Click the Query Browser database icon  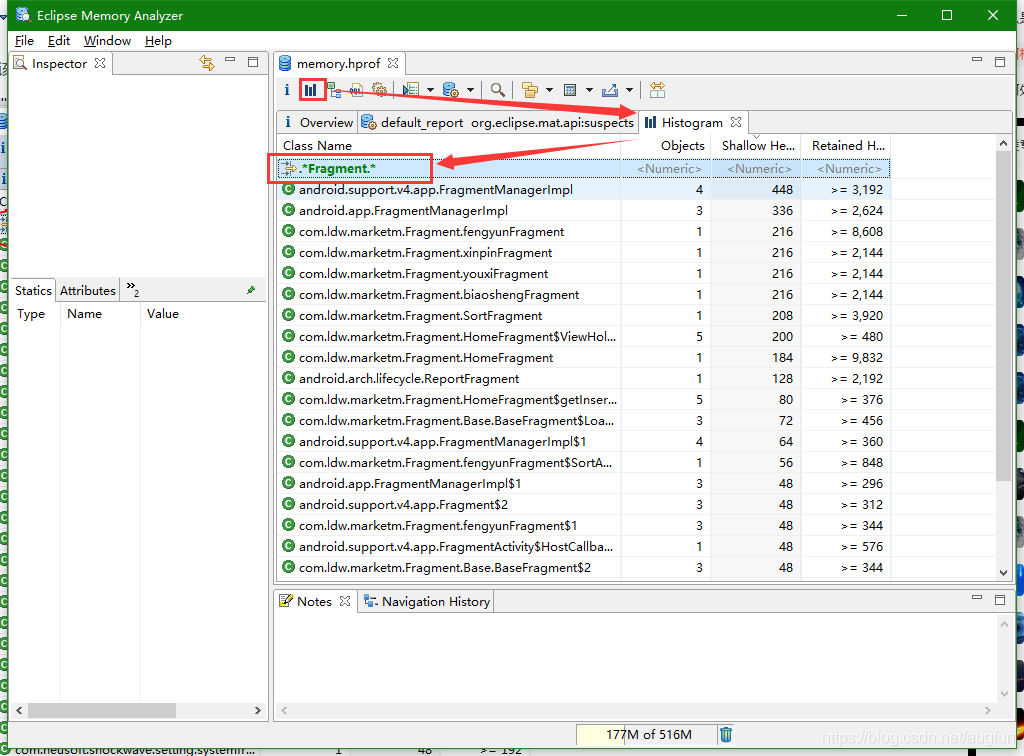tap(451, 90)
